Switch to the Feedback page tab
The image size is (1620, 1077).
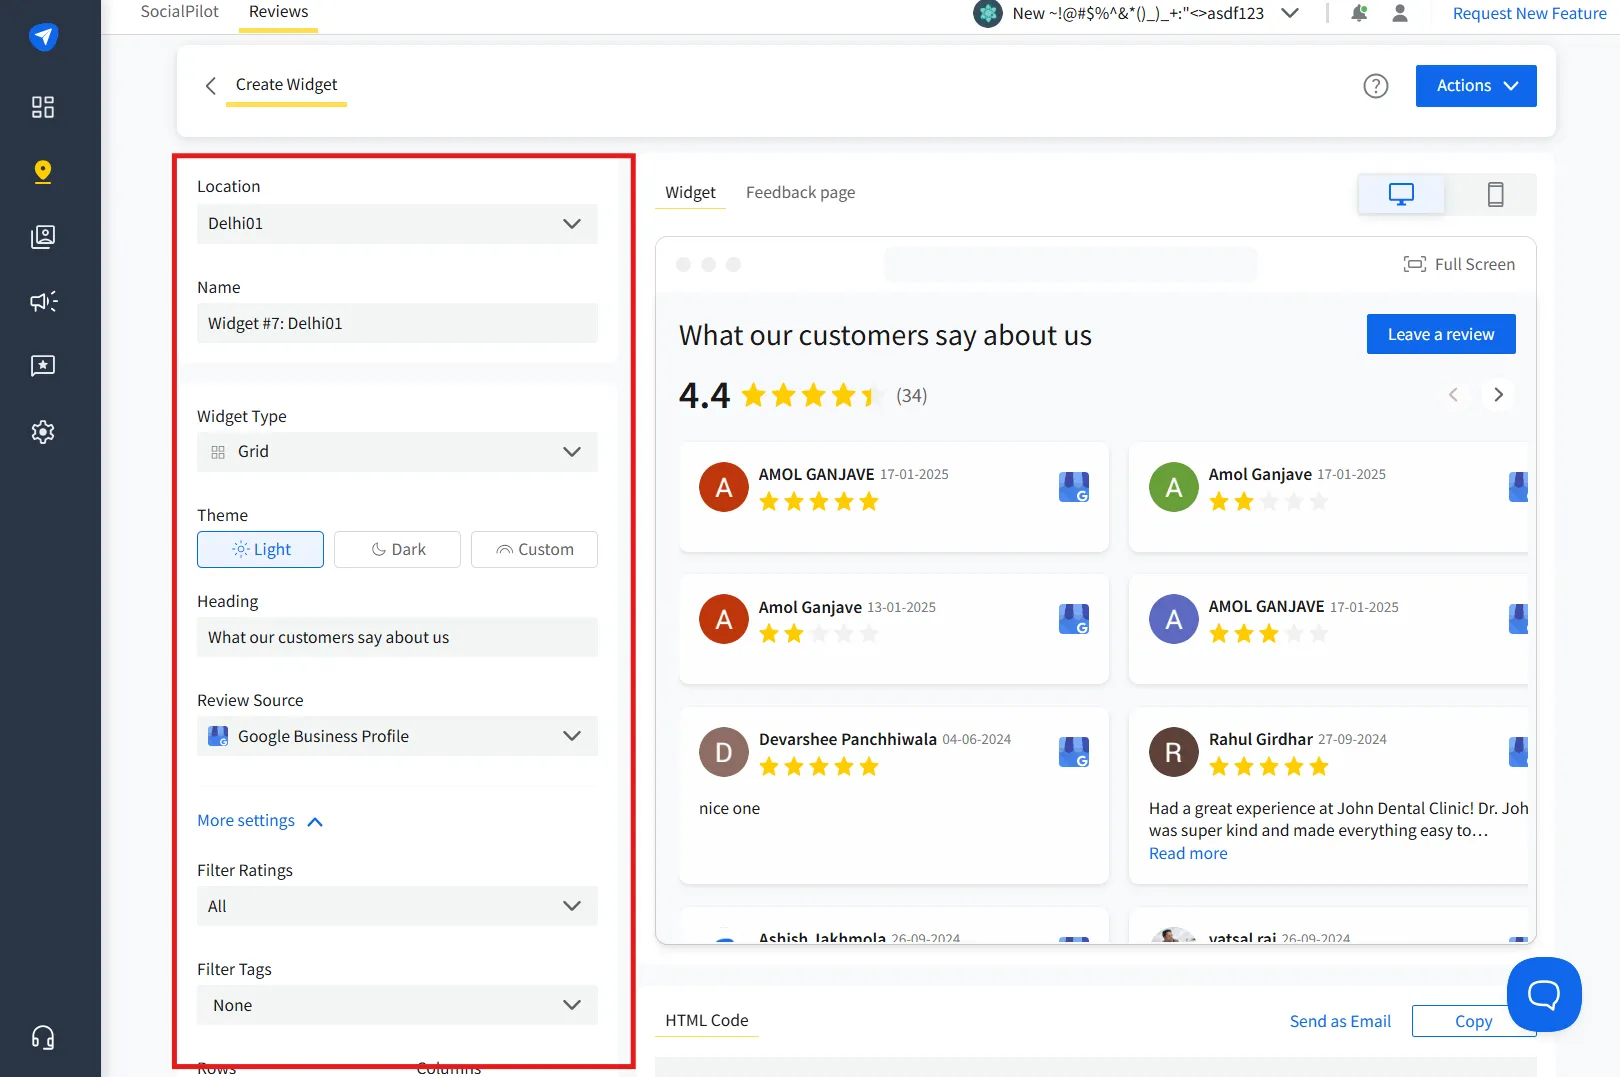[x=800, y=191]
